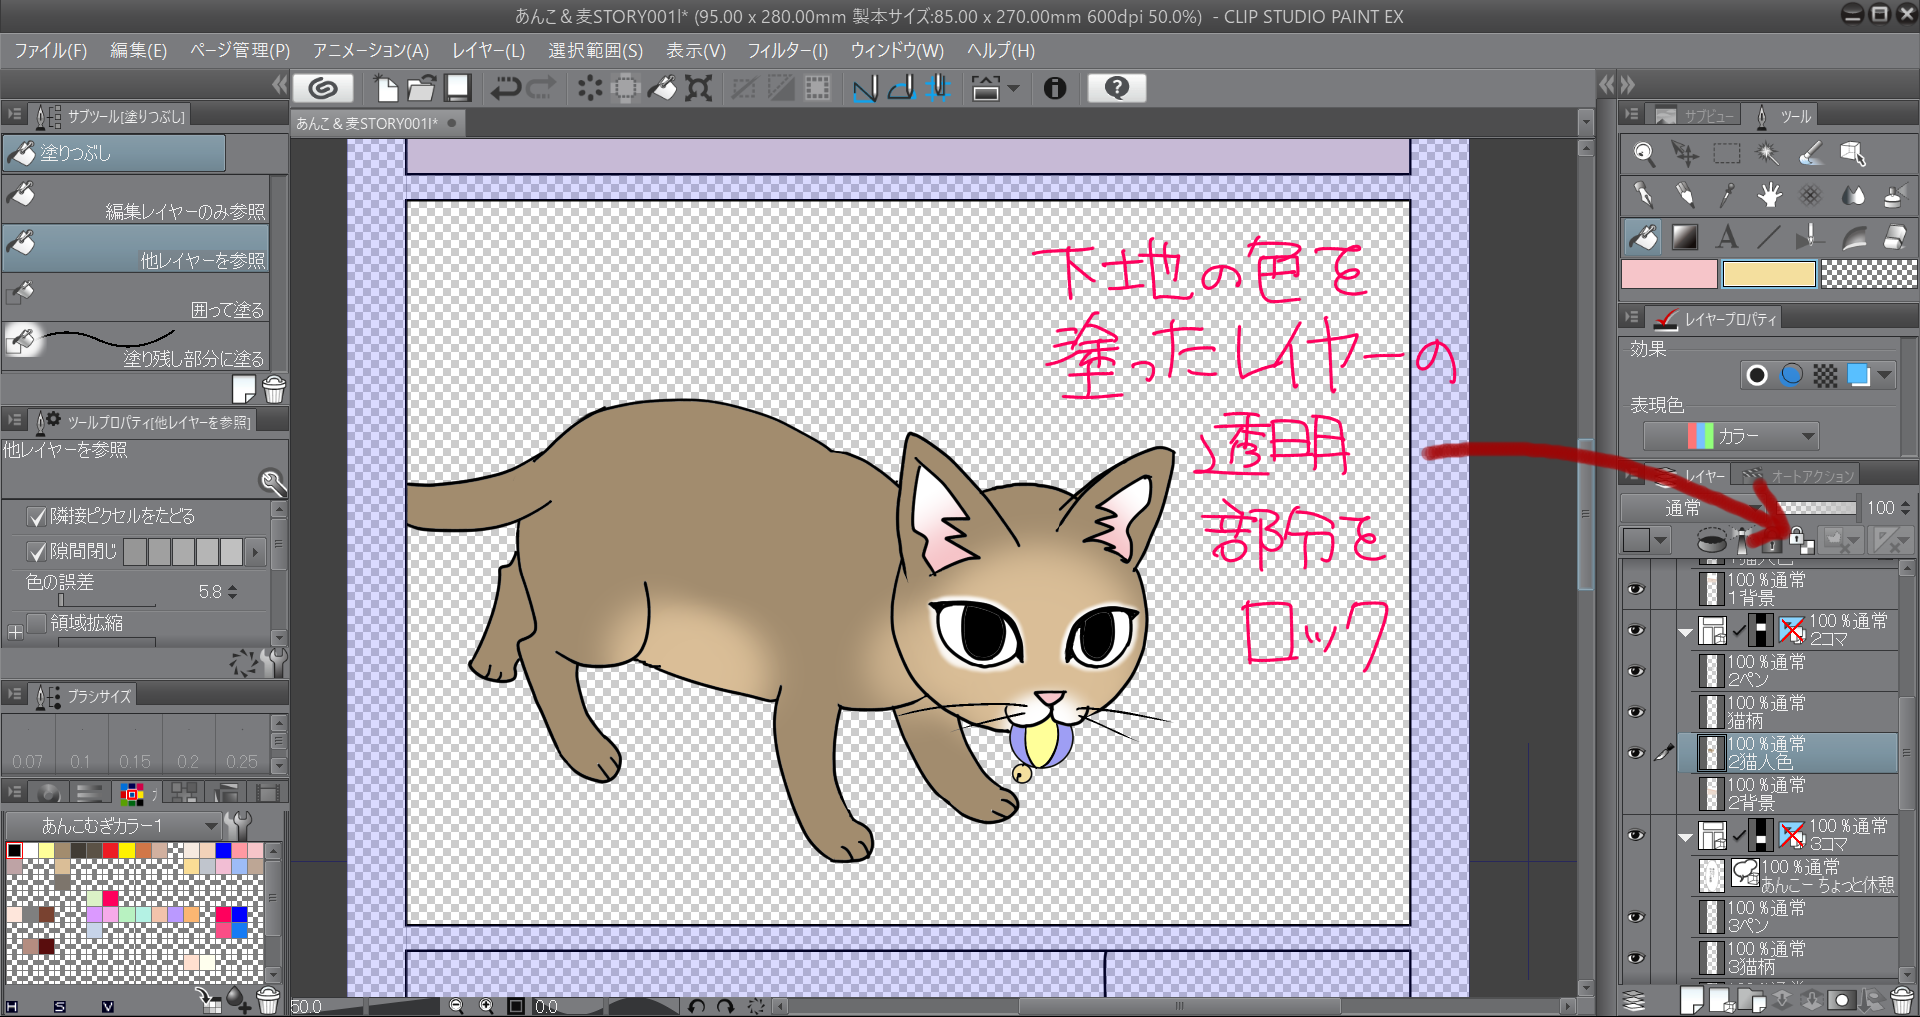Select 囲って塗る sub tool
The height and width of the screenshot is (1017, 1920).
tap(137, 297)
